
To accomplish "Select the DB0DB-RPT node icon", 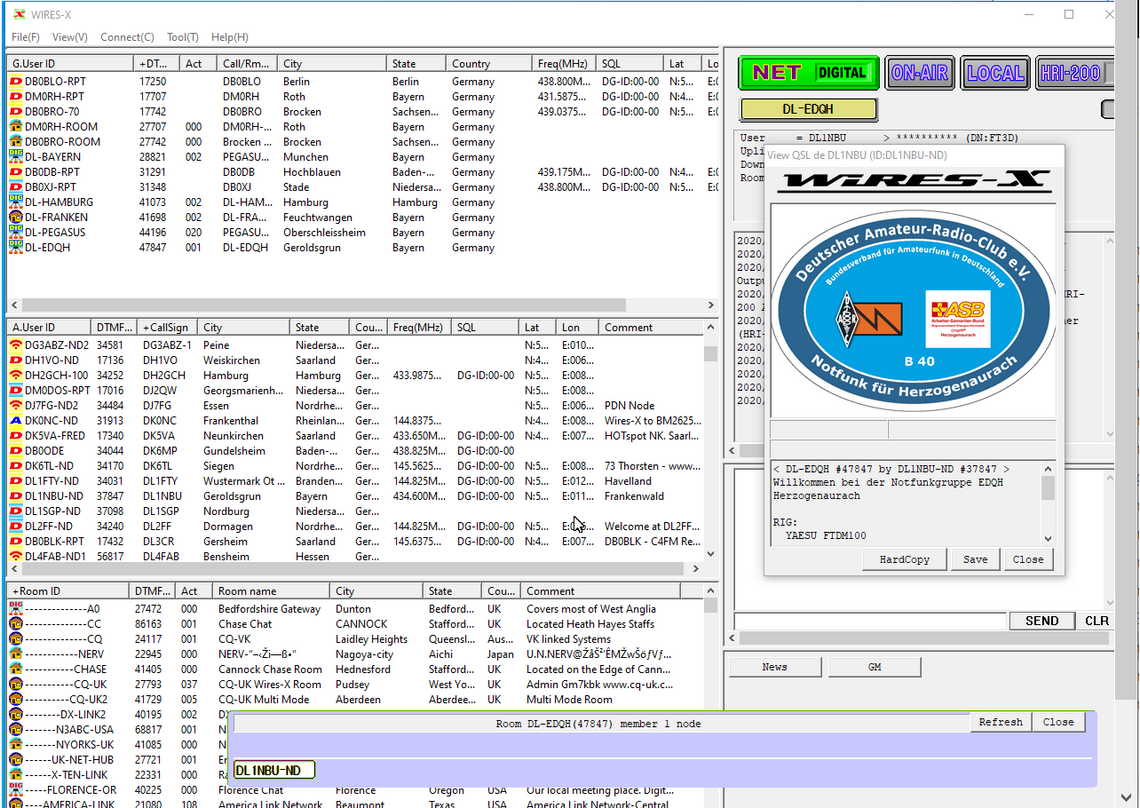I will click(16, 172).
